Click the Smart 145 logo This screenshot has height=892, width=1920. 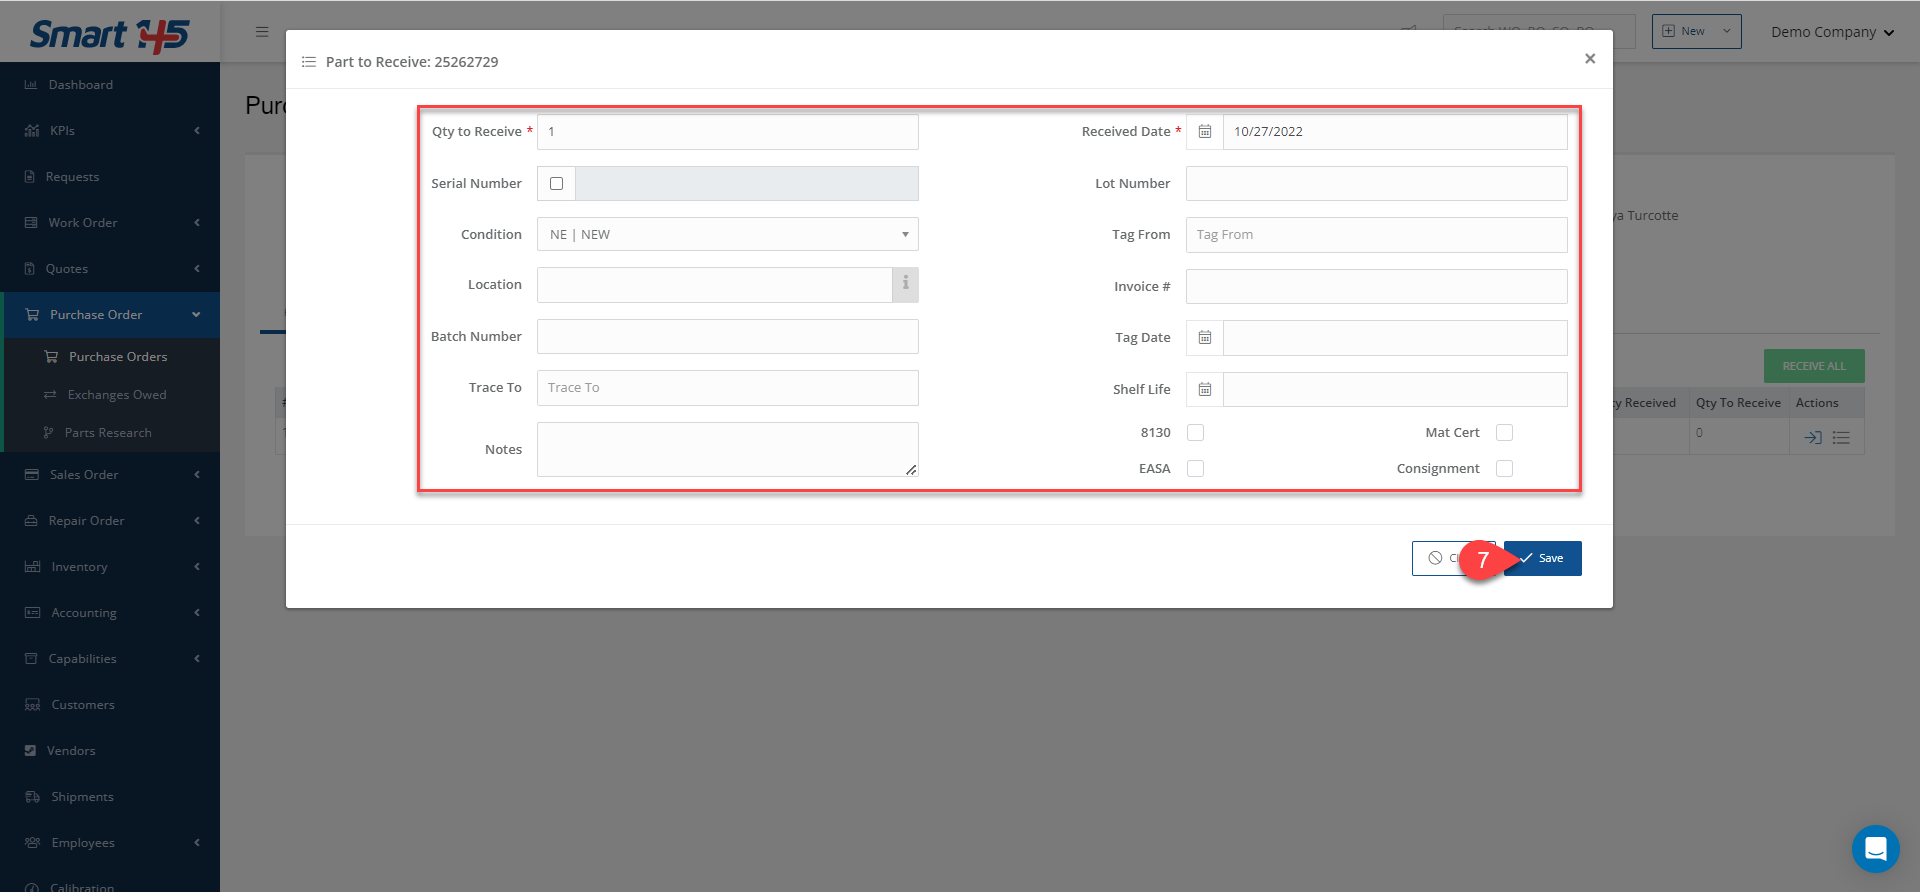pyautogui.click(x=109, y=36)
